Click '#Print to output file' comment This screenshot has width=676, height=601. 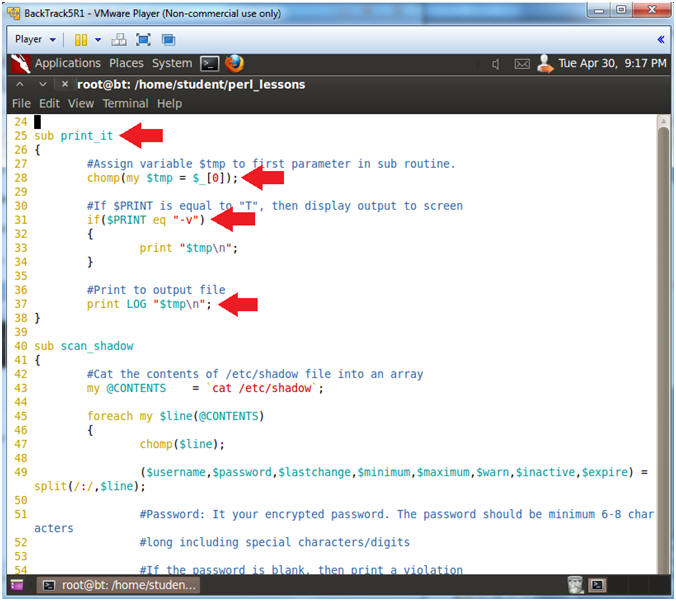[156, 290]
